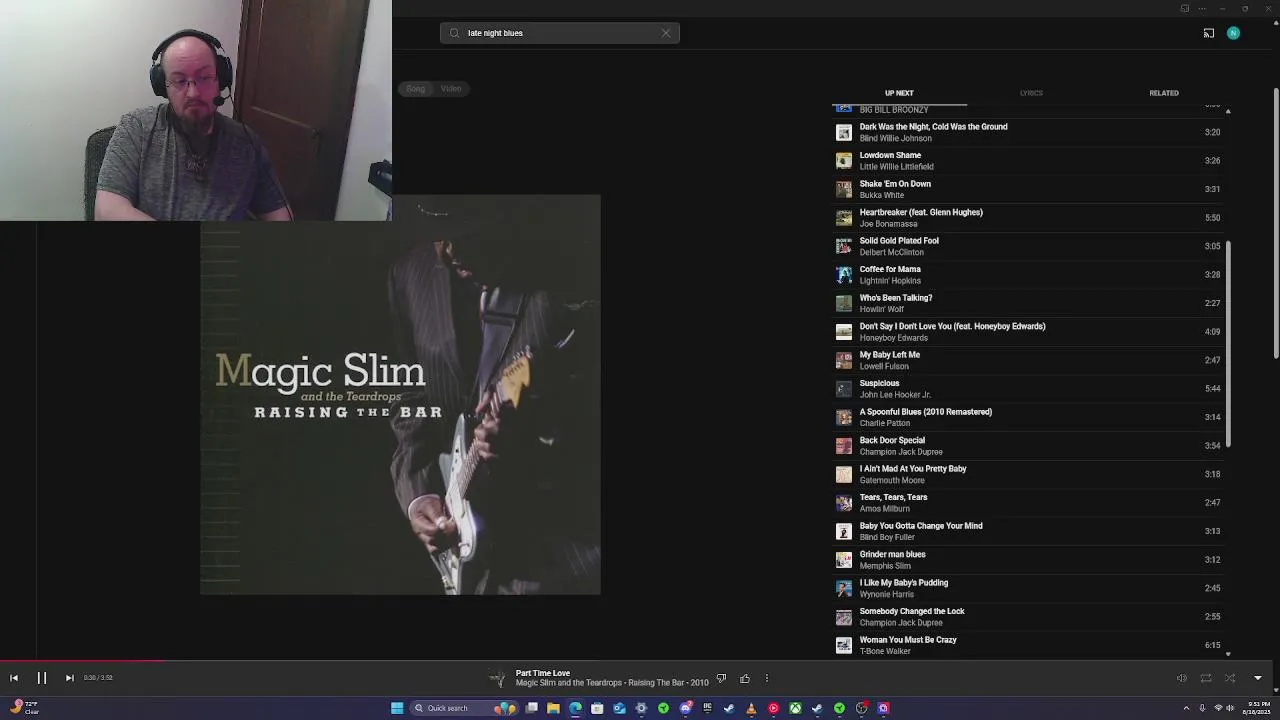
Task: Click the Blind Willie Johnson thumbnail in queue
Action: coord(844,132)
